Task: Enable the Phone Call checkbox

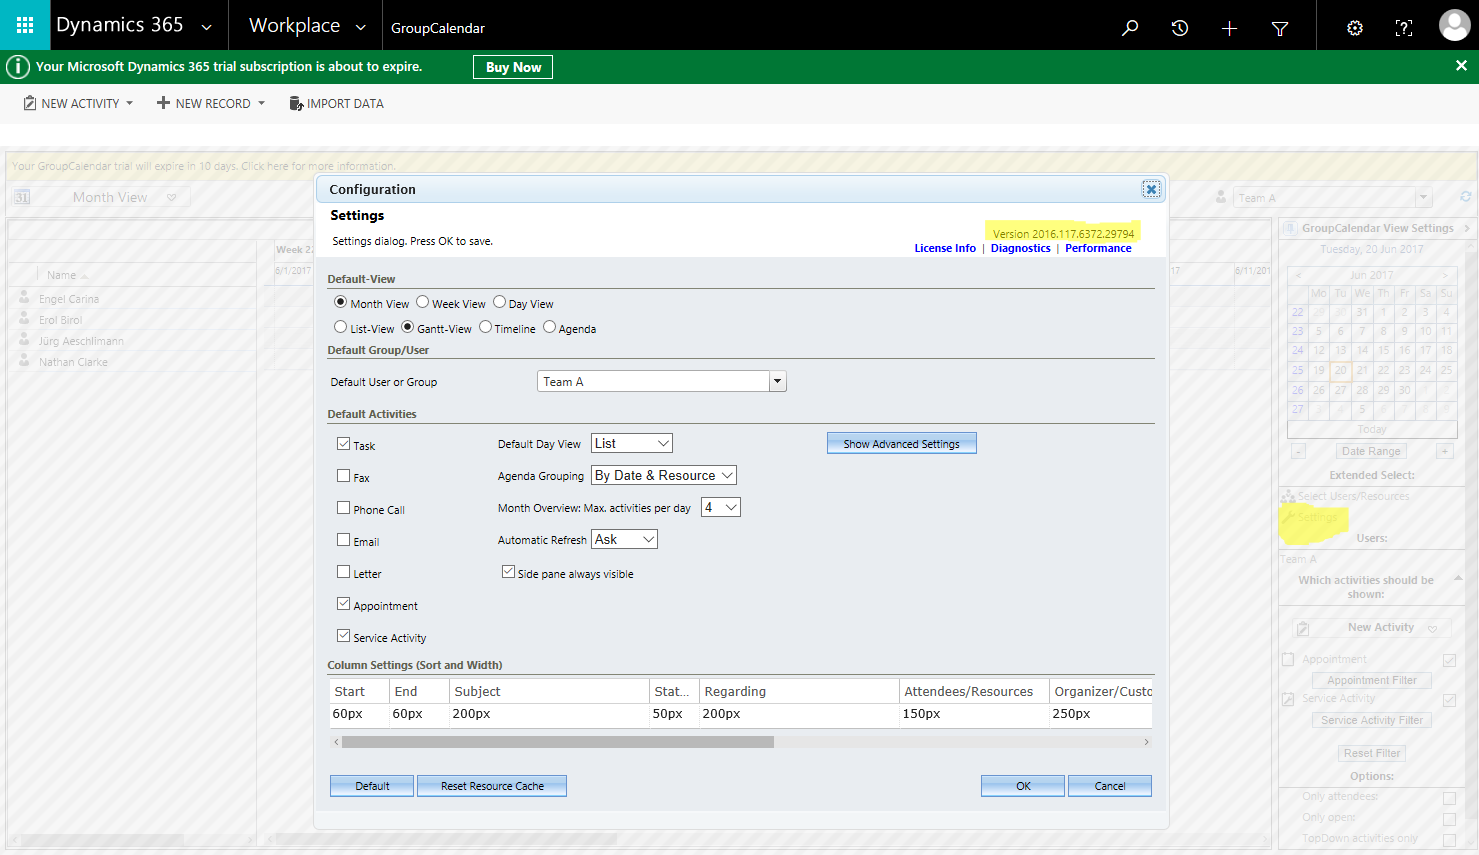Action: point(343,508)
